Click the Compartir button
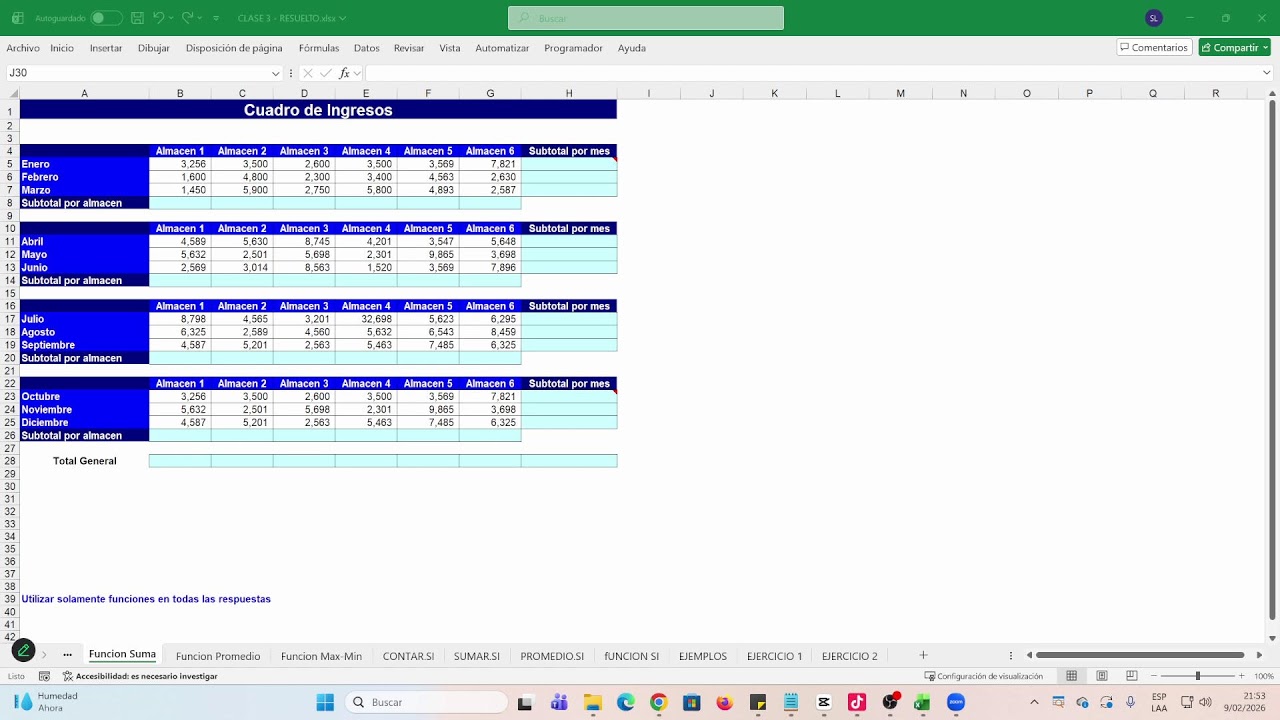Screen dimensions: 1280x720 tap(1234, 48)
